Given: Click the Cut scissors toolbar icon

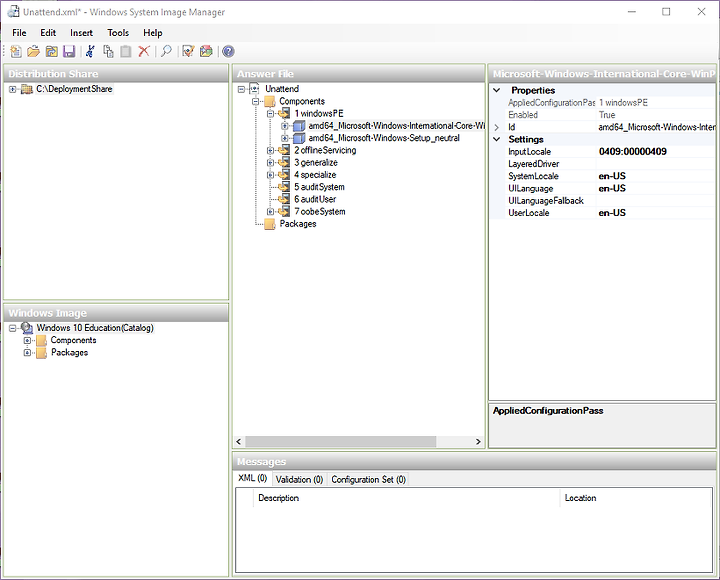Looking at the screenshot, I should click(x=90, y=51).
